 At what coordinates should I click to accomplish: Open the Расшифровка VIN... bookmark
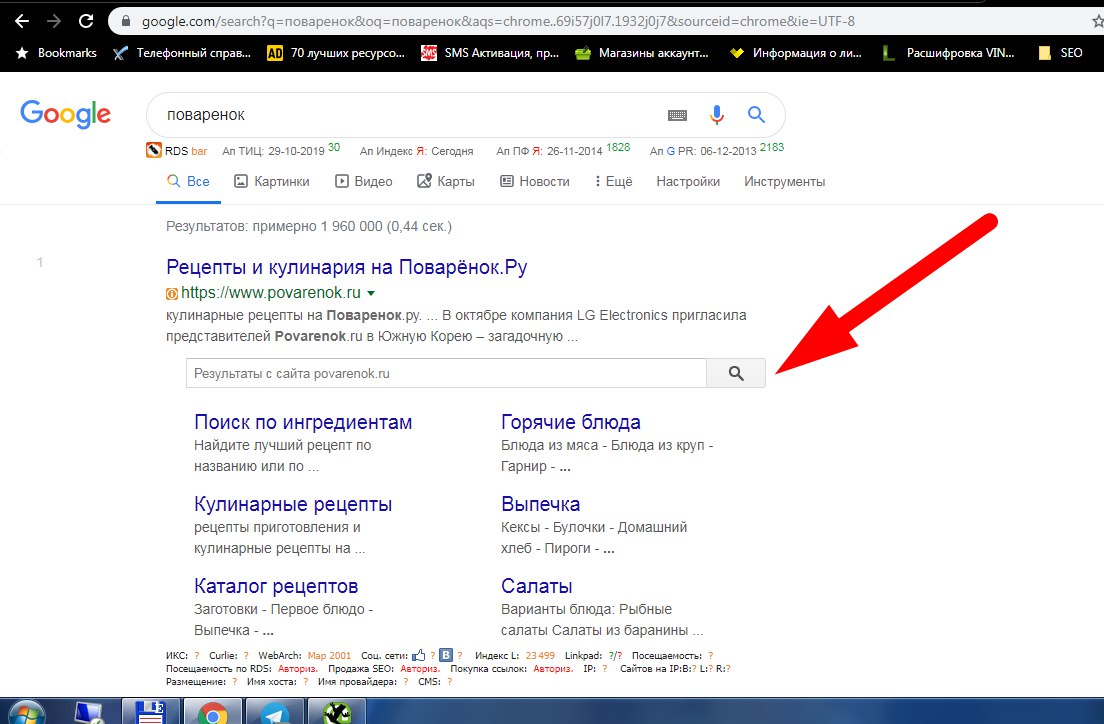(x=948, y=53)
